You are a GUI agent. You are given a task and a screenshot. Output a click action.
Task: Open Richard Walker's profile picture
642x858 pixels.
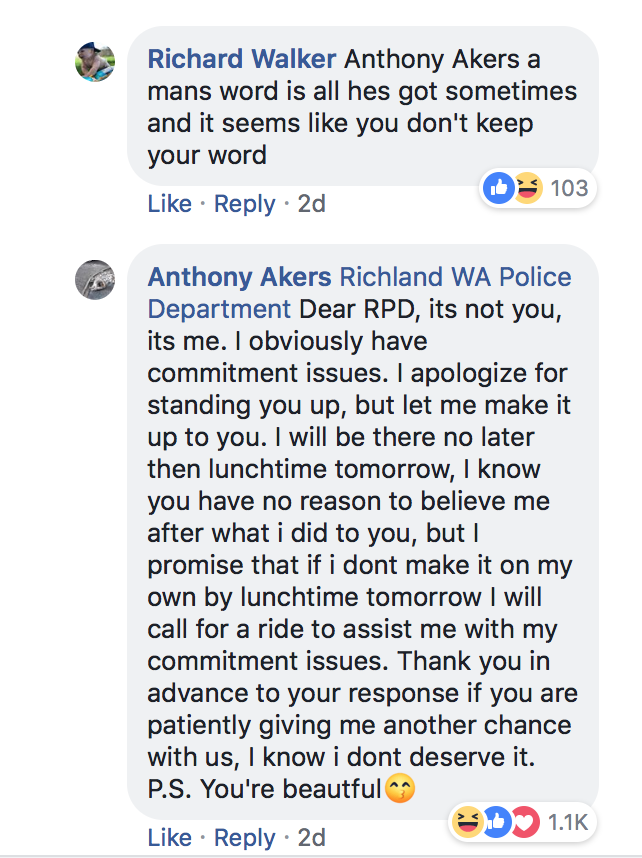[95, 62]
